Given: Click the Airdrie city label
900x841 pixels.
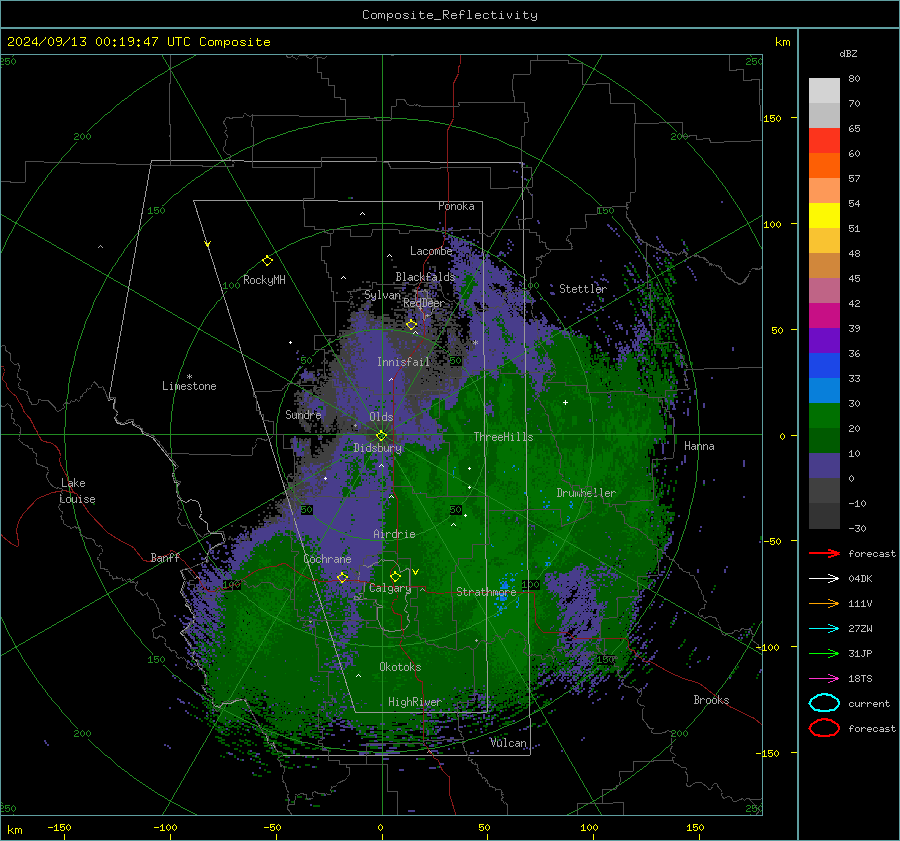Looking at the screenshot, I should 394,534.
